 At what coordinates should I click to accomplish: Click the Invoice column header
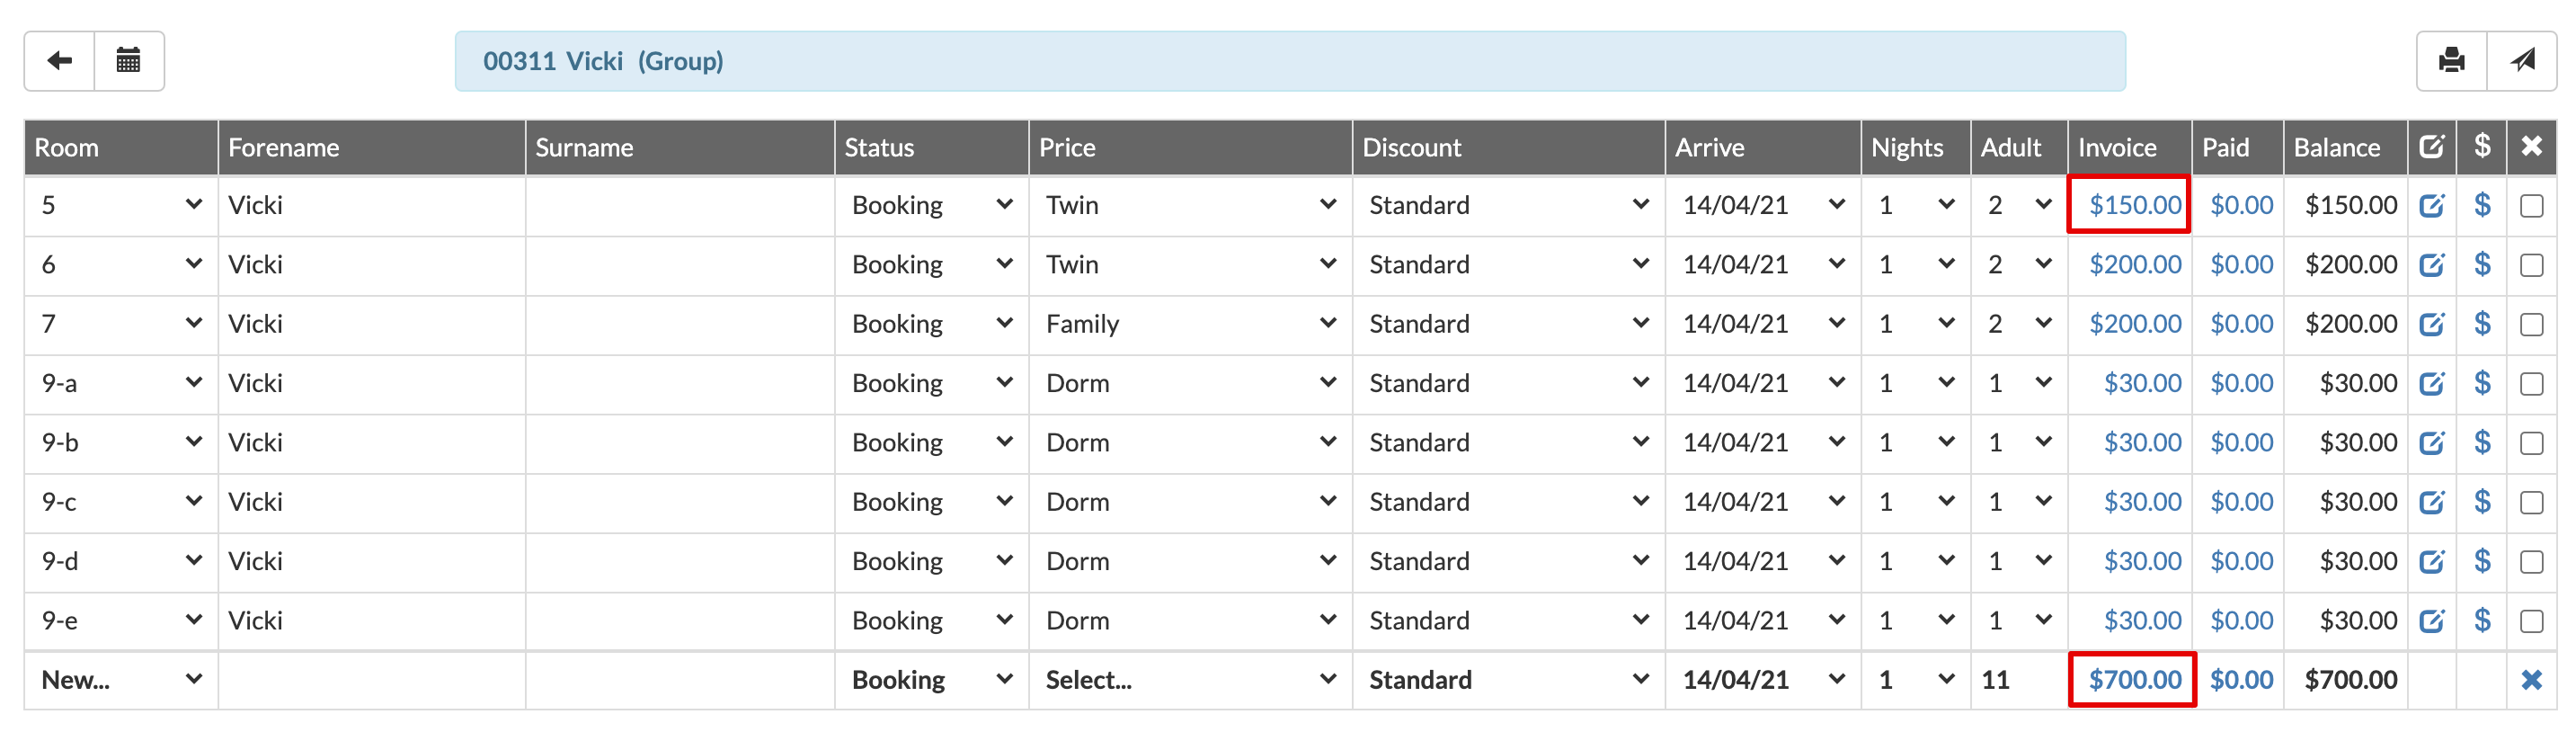pos(2117,148)
